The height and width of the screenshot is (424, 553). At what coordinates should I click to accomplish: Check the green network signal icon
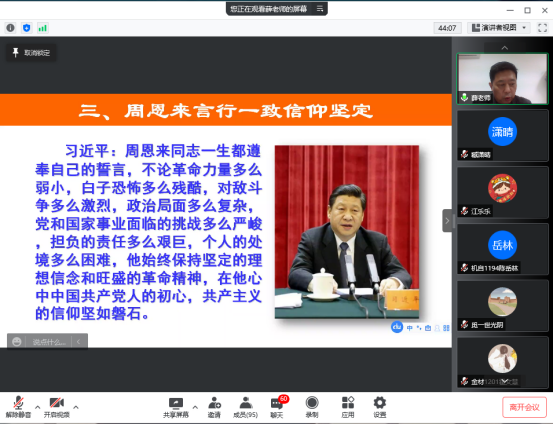[43, 28]
